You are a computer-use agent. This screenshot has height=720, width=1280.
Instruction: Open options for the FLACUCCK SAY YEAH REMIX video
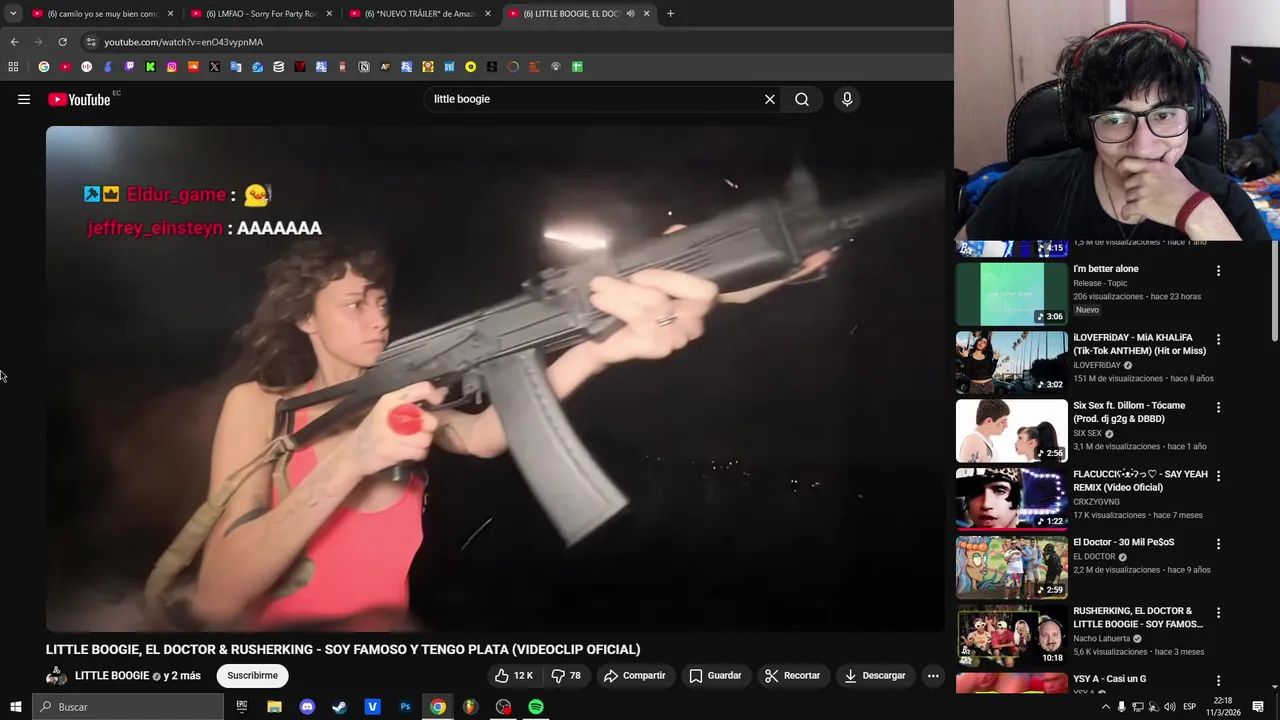(x=1218, y=476)
